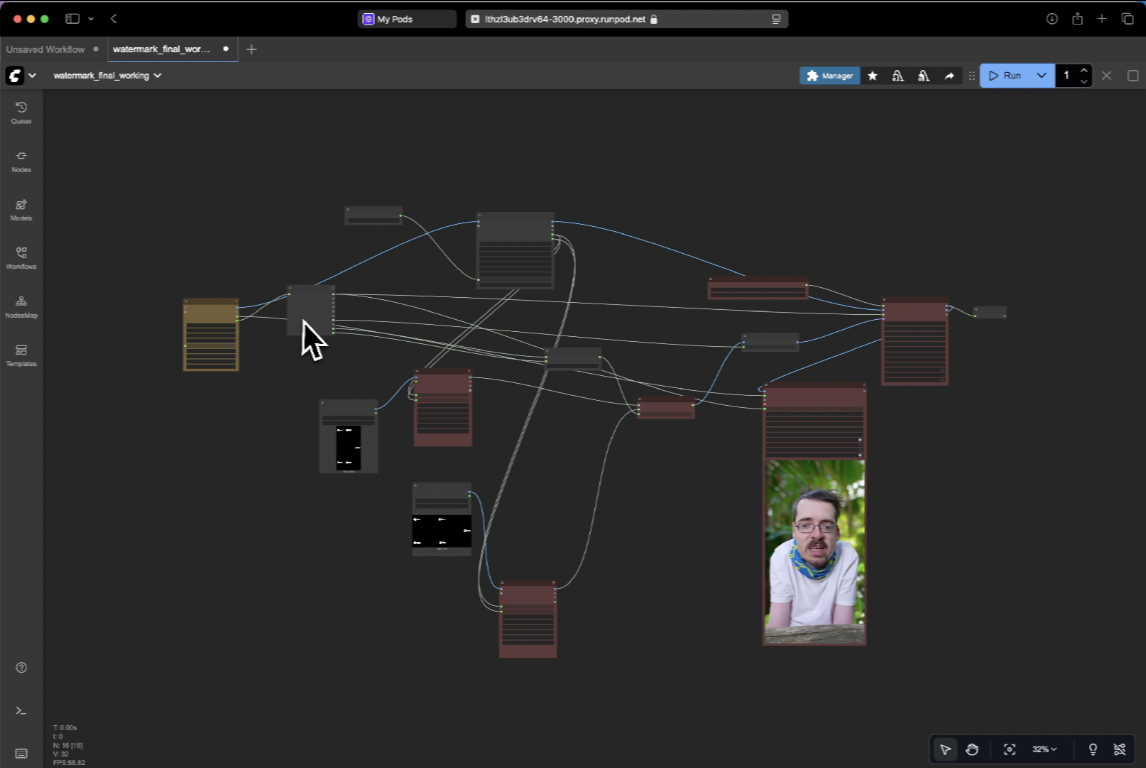Viewport: 1146px width, 768px height.
Task: Run the workflow
Action: point(1005,75)
